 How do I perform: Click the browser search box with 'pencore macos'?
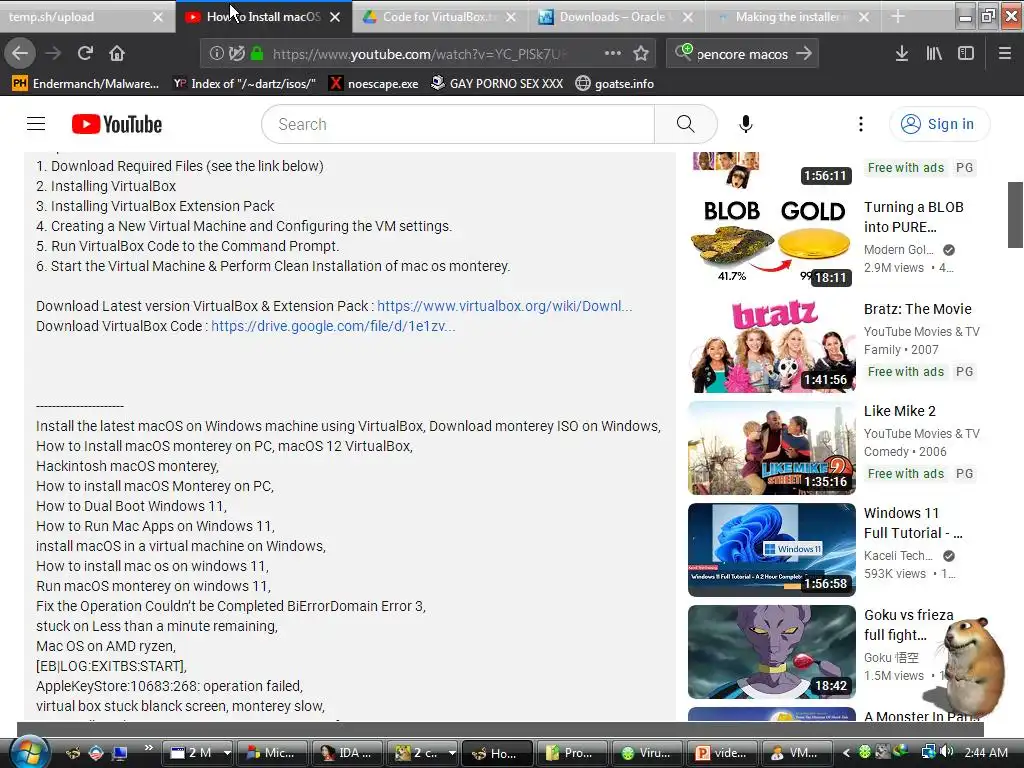coord(741,54)
